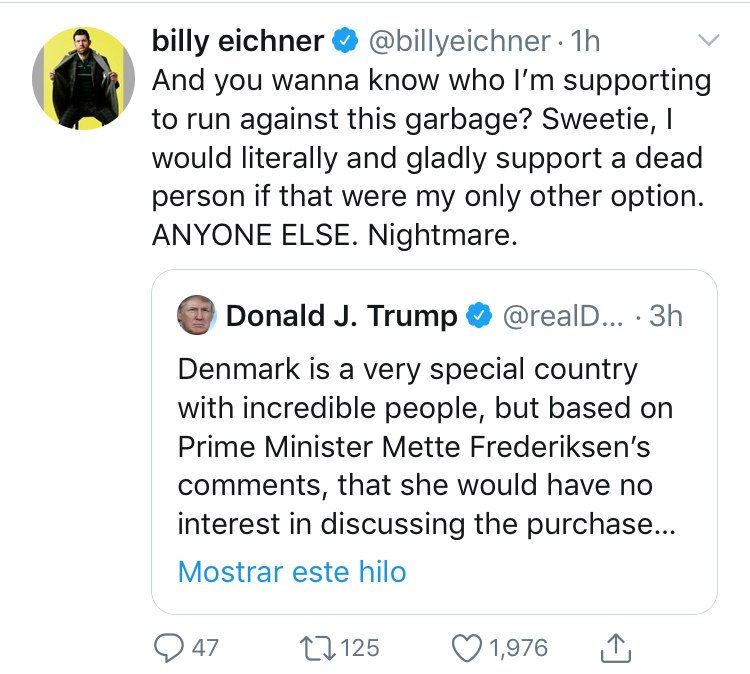Click the 47 replies count
Image resolution: width=750 pixels, height=674 pixels.
(205, 648)
